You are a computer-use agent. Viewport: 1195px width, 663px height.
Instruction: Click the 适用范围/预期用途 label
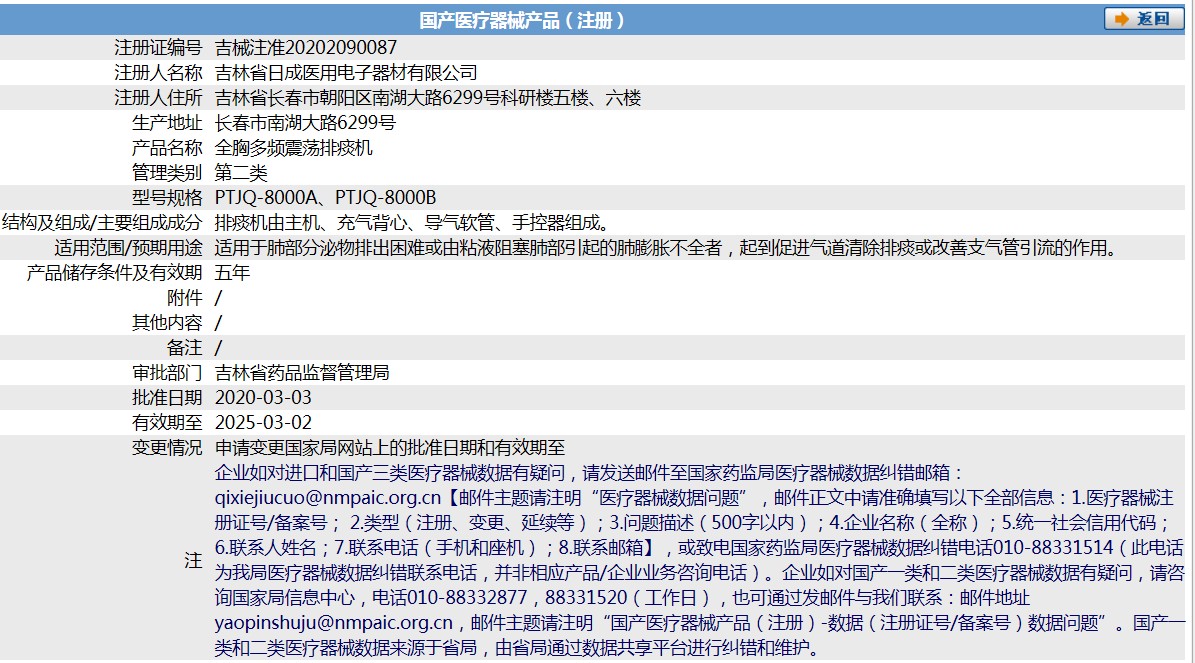point(128,248)
